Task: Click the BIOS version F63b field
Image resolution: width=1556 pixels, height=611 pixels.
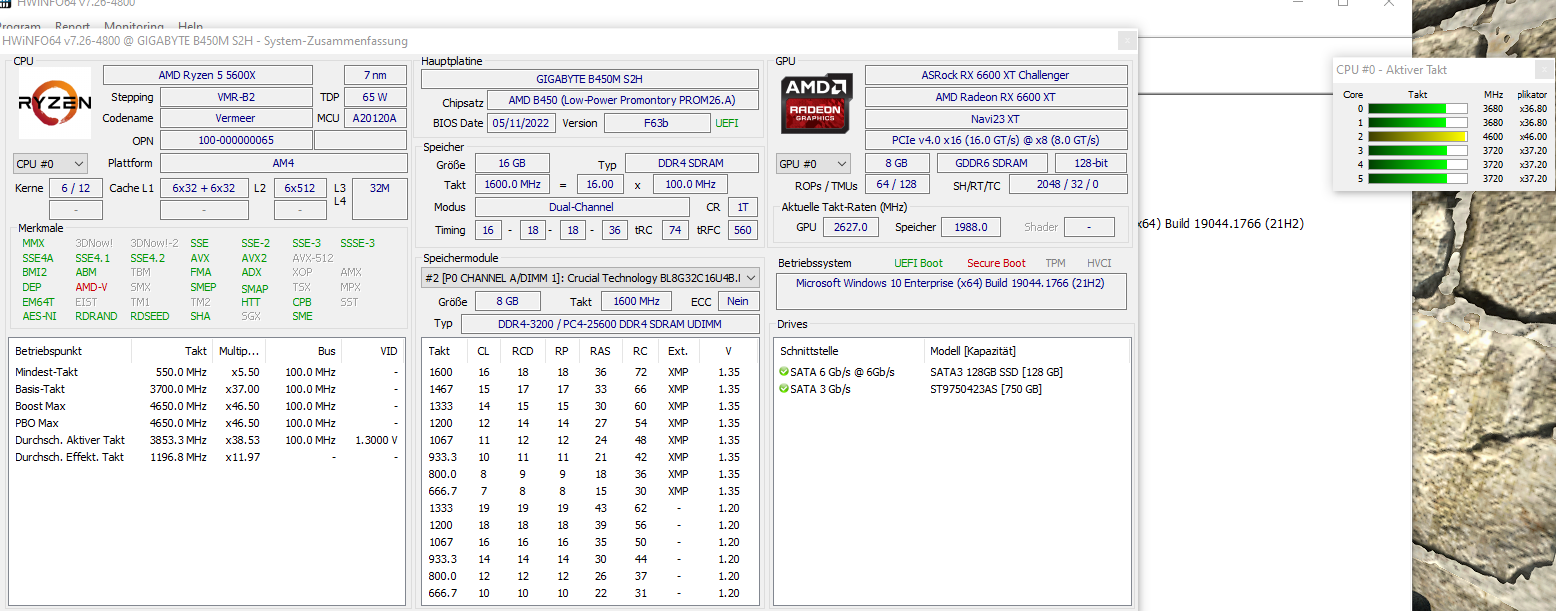Action: tap(656, 123)
